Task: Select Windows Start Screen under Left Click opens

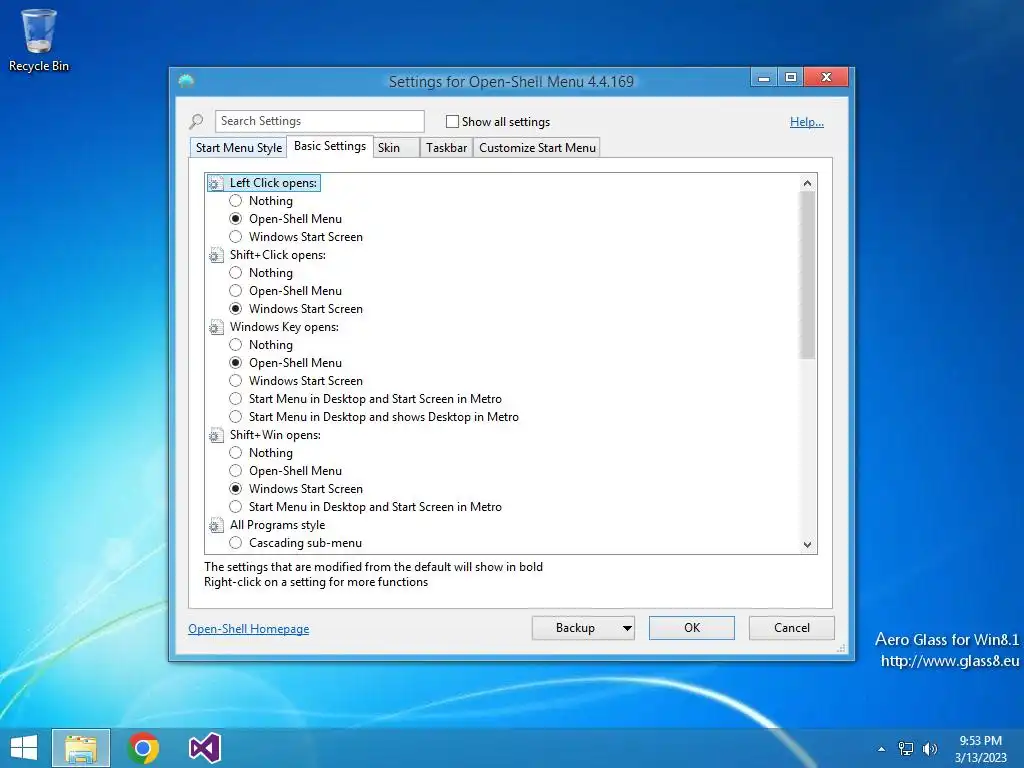Action: pyautogui.click(x=236, y=237)
